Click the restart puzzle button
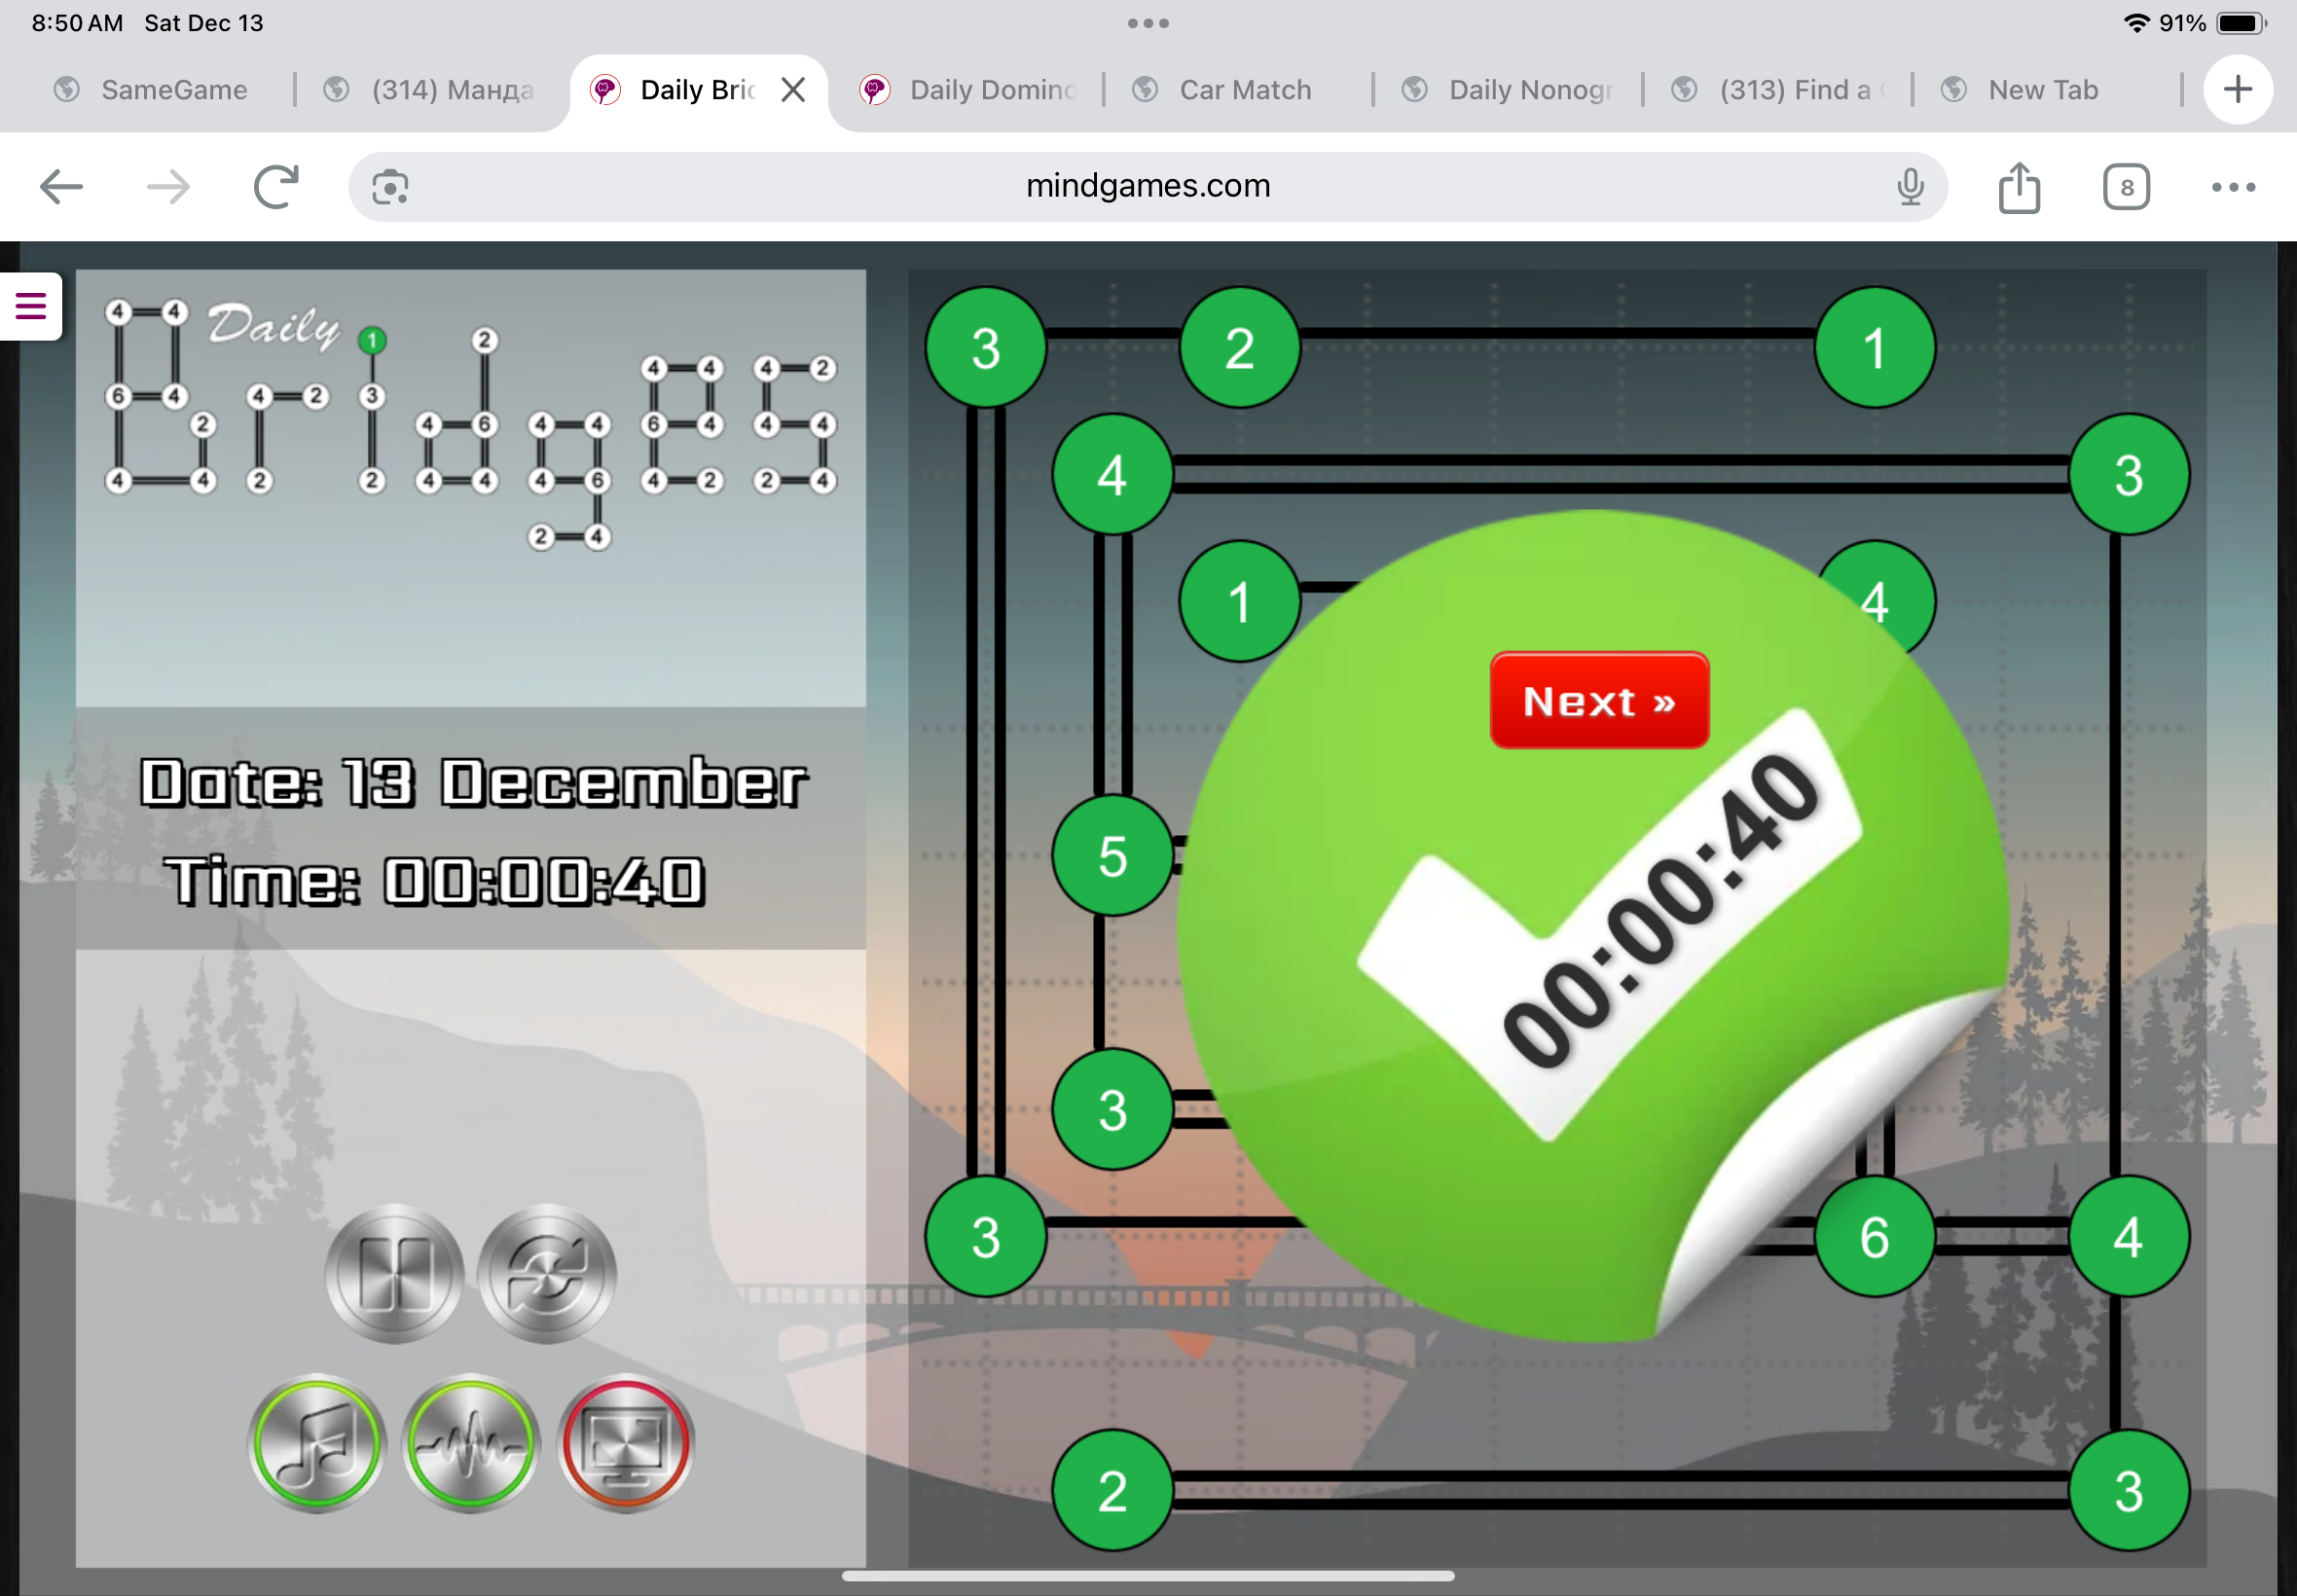 pyautogui.click(x=547, y=1273)
